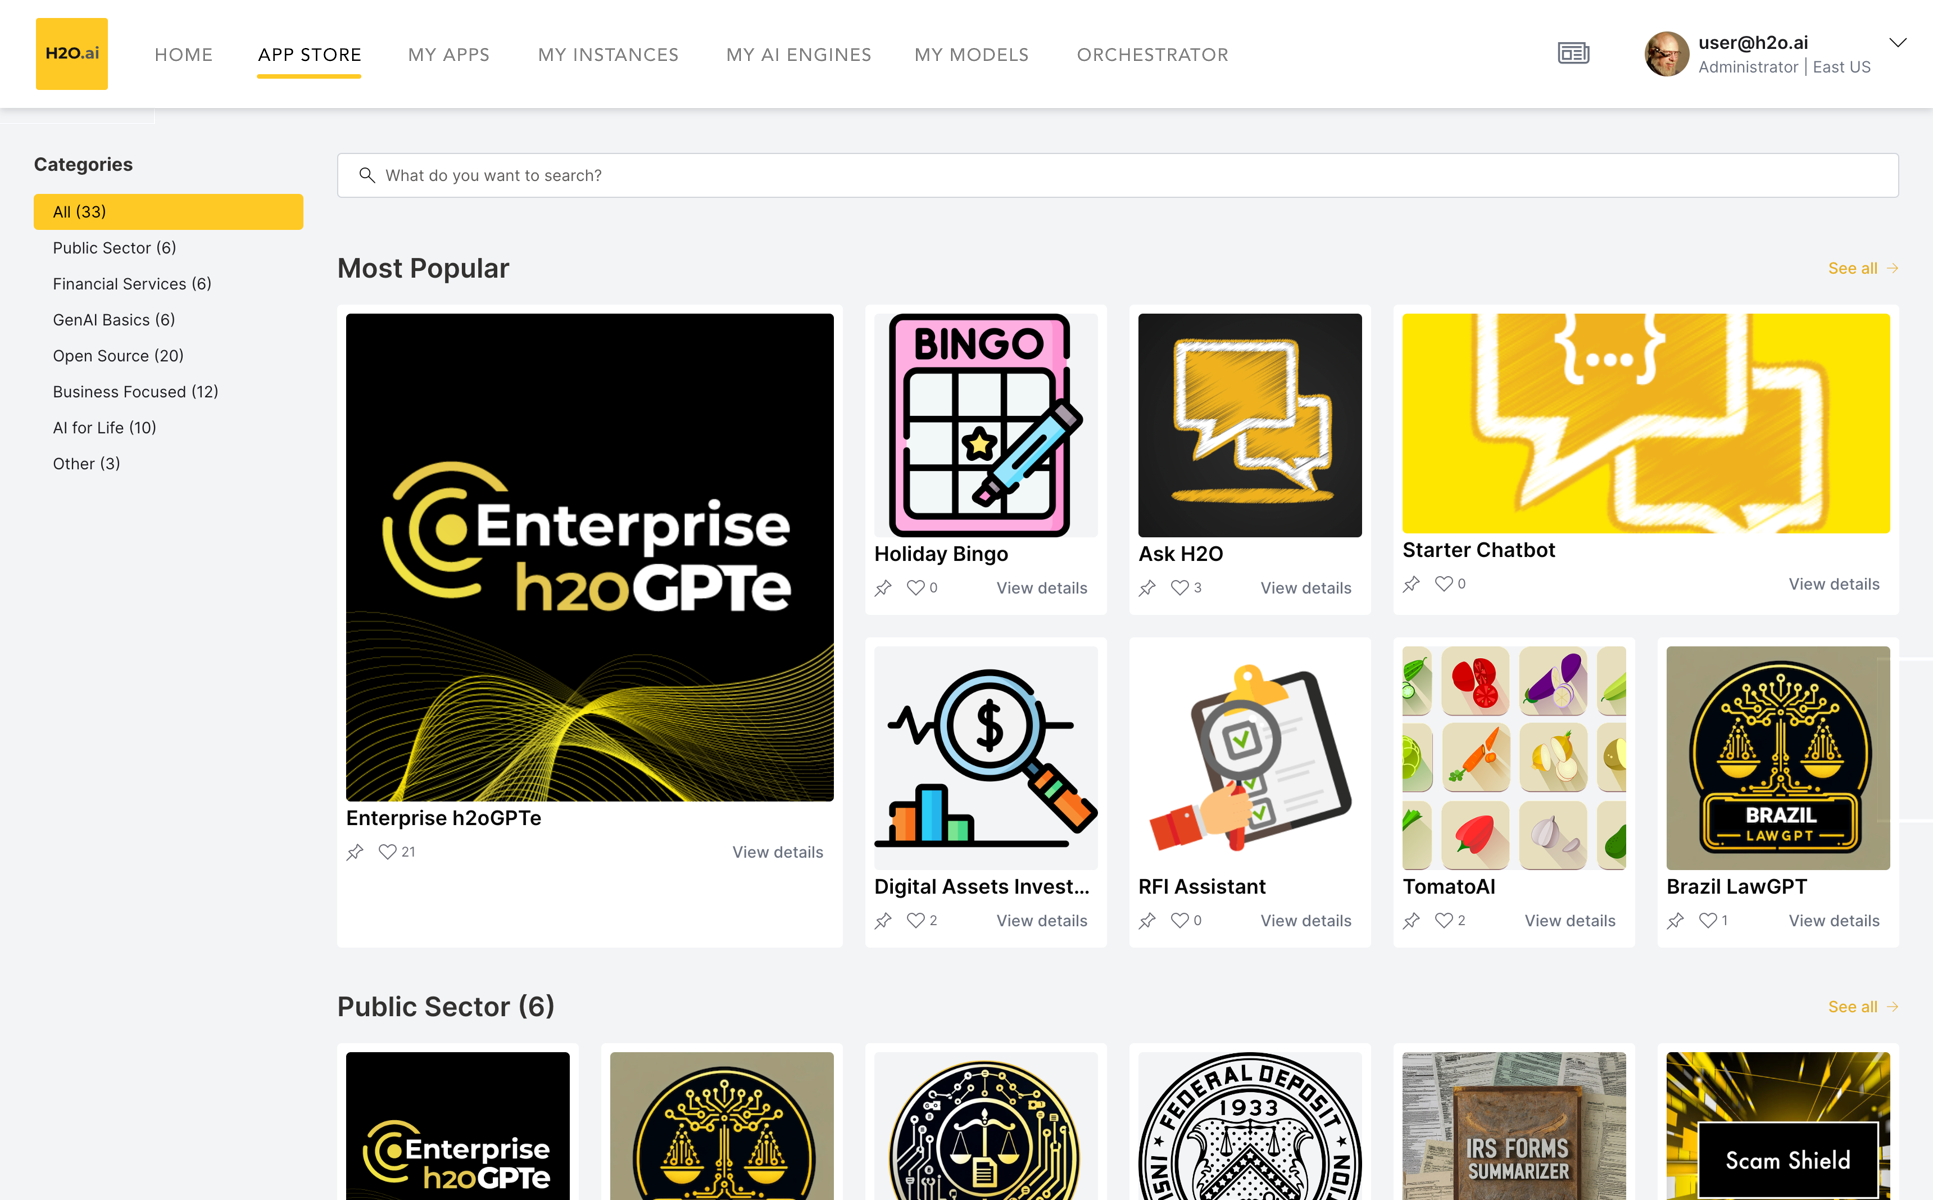The width and height of the screenshot is (1933, 1200).
Task: View details of TomatoAI
Action: point(1569,921)
